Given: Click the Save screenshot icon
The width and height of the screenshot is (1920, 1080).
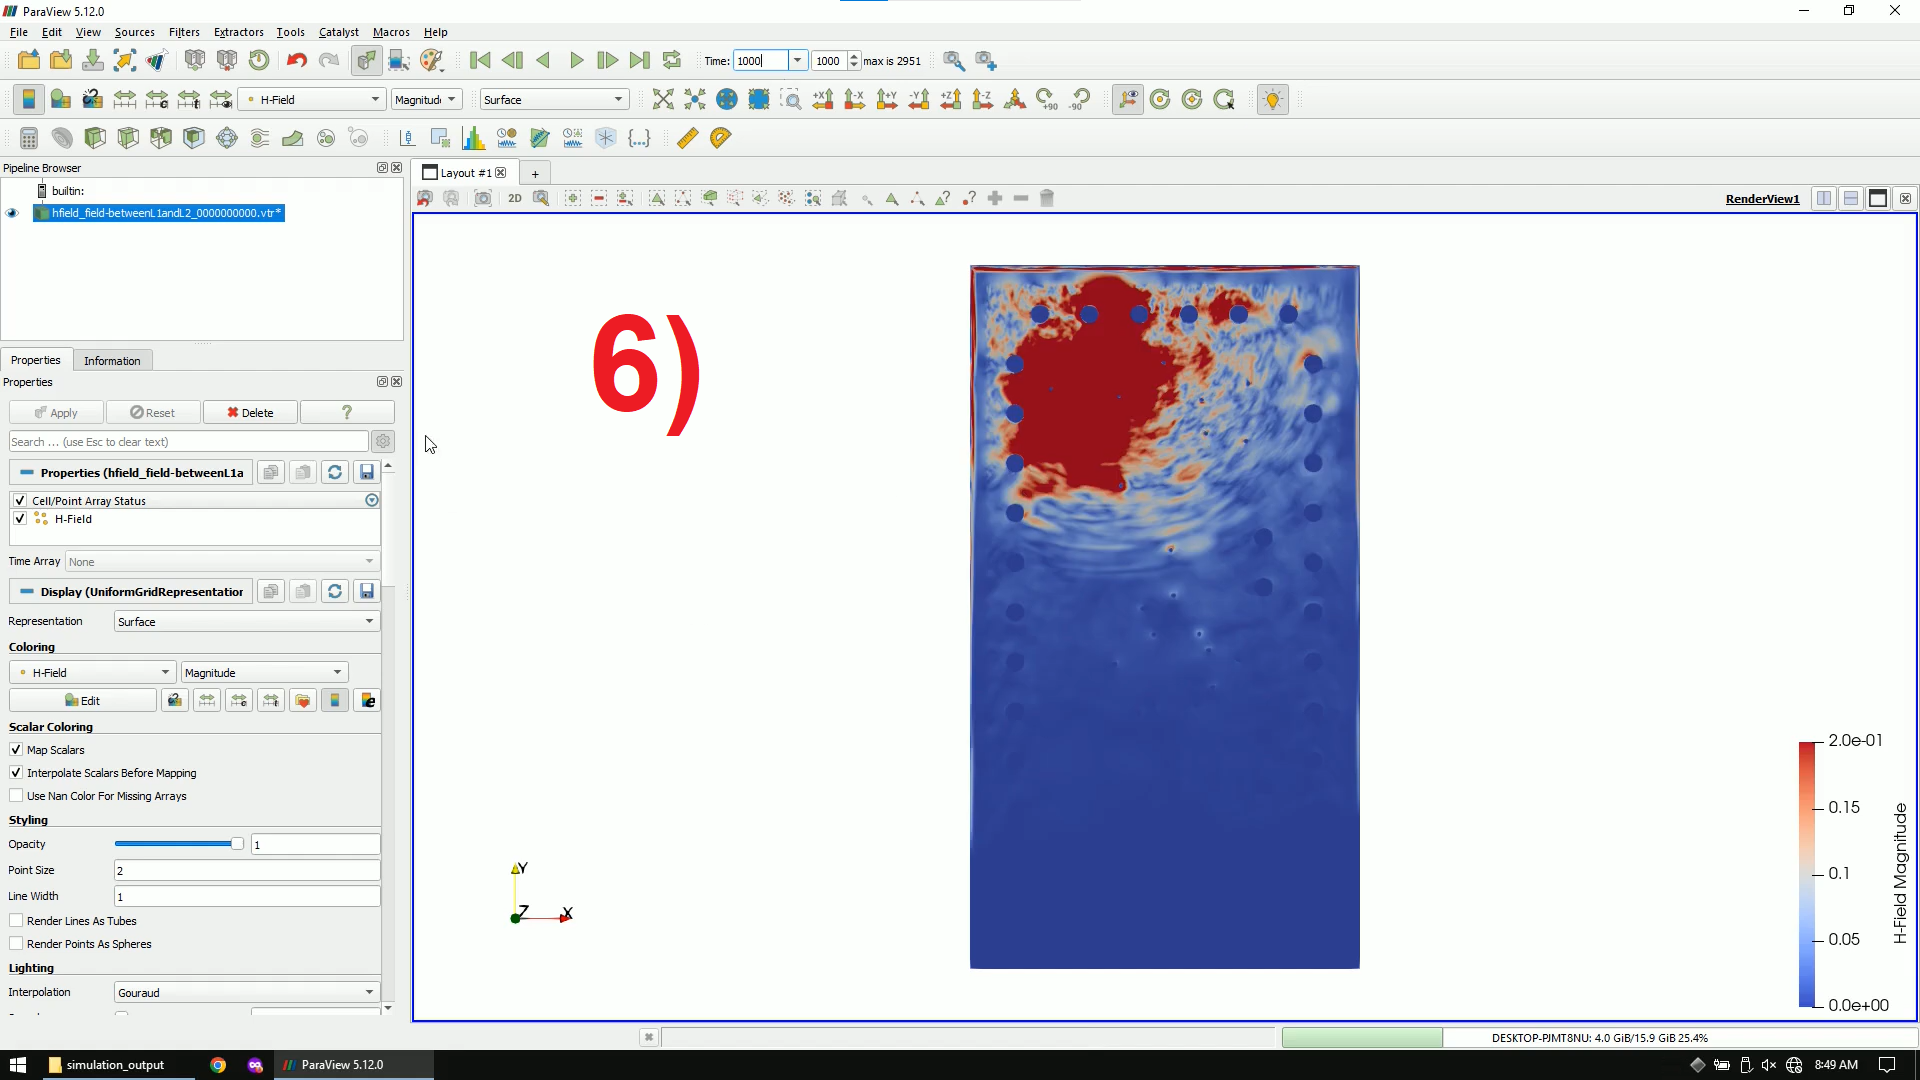Looking at the screenshot, I should [481, 198].
